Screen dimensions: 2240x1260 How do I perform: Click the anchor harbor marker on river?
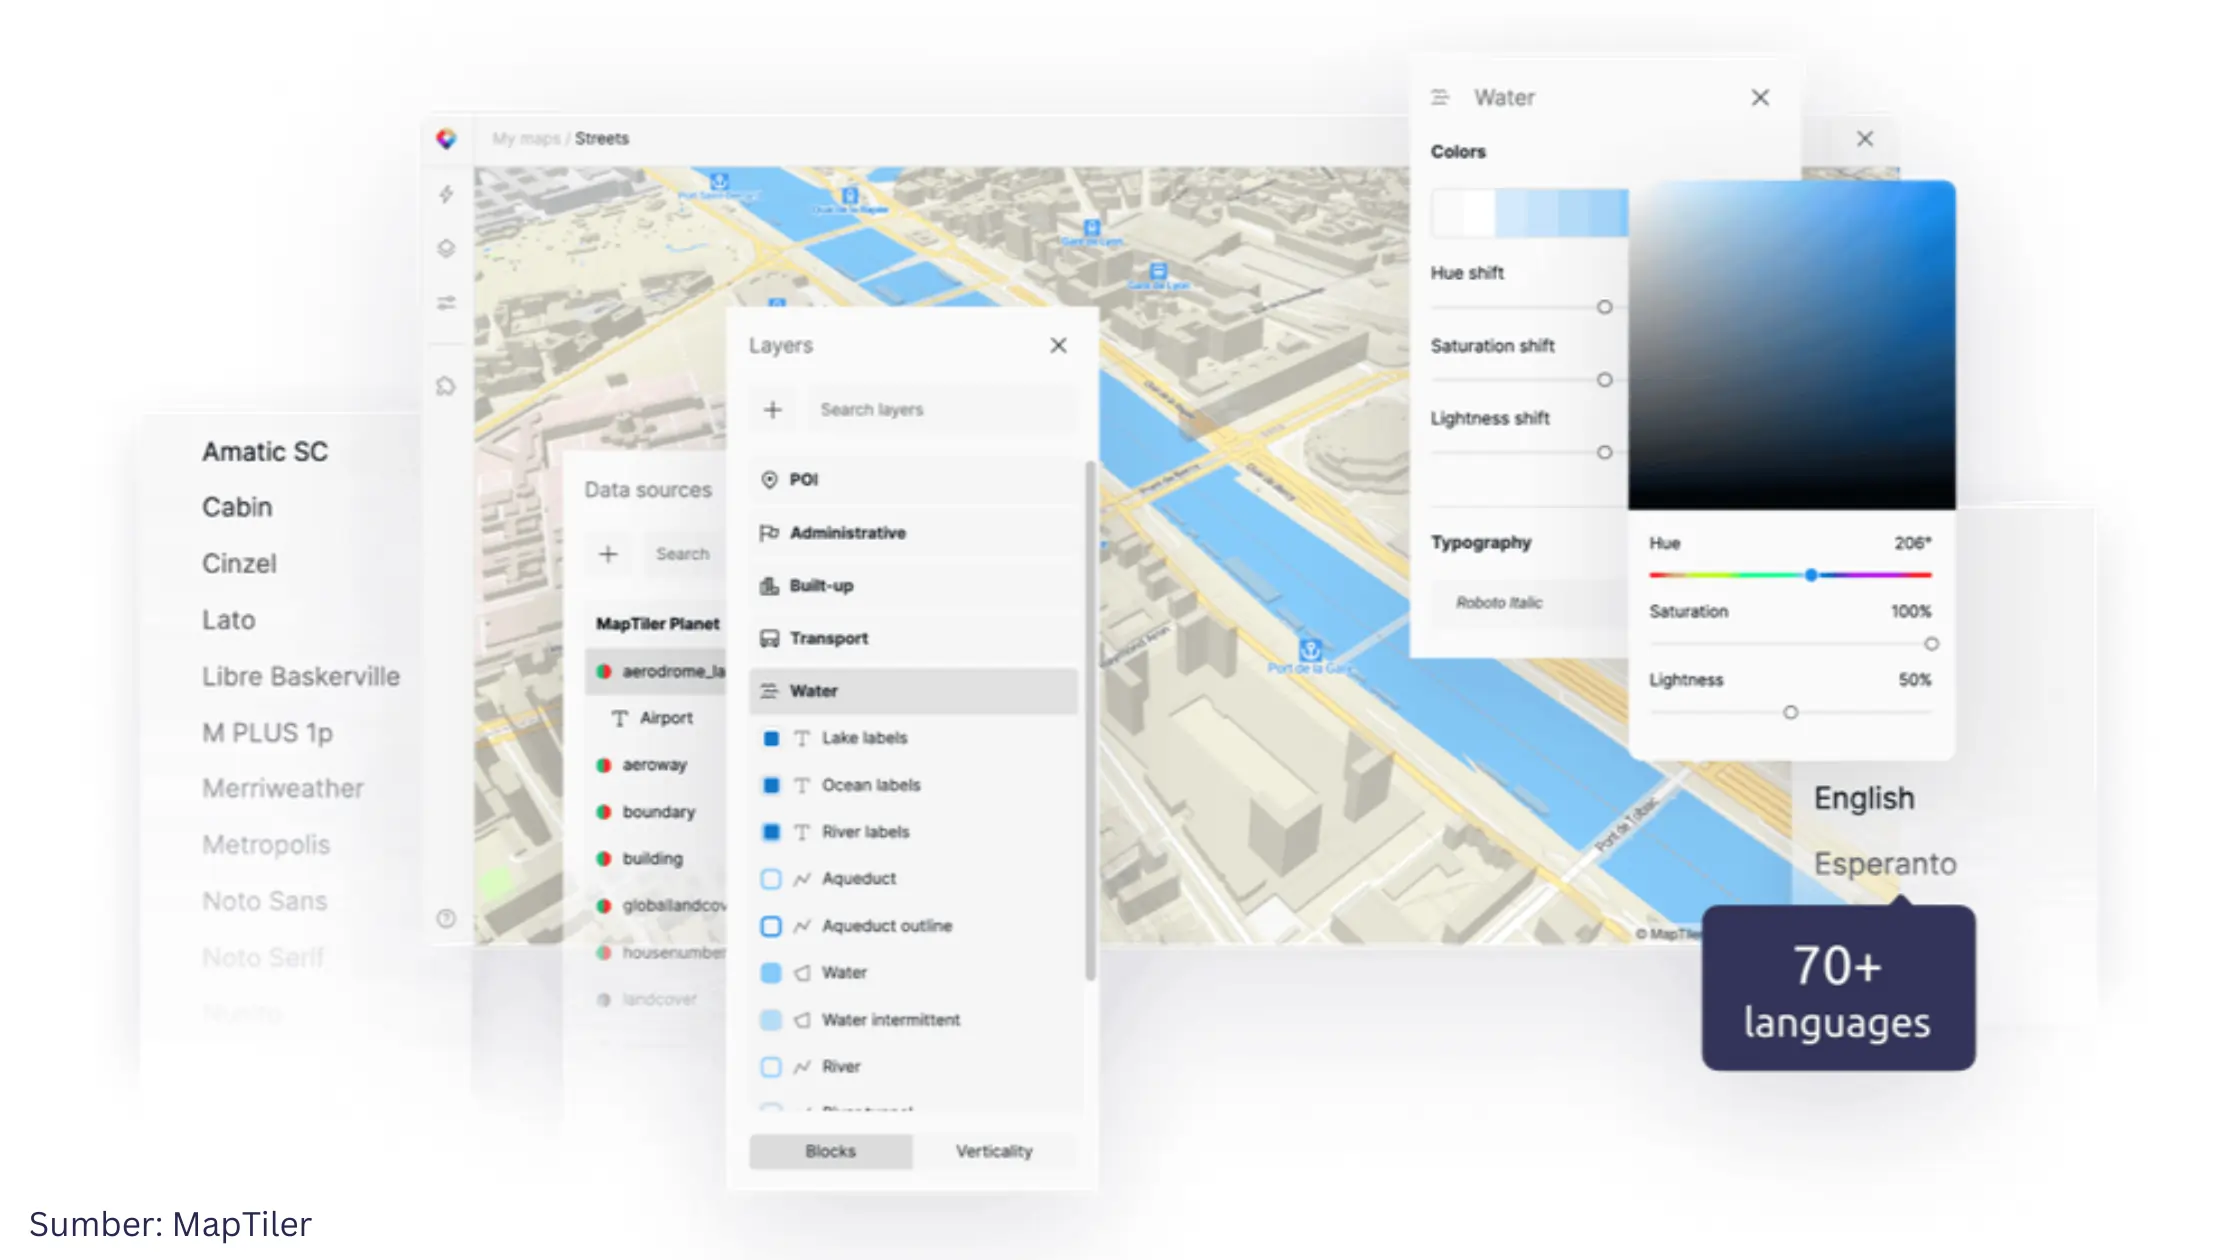[x=1310, y=650]
